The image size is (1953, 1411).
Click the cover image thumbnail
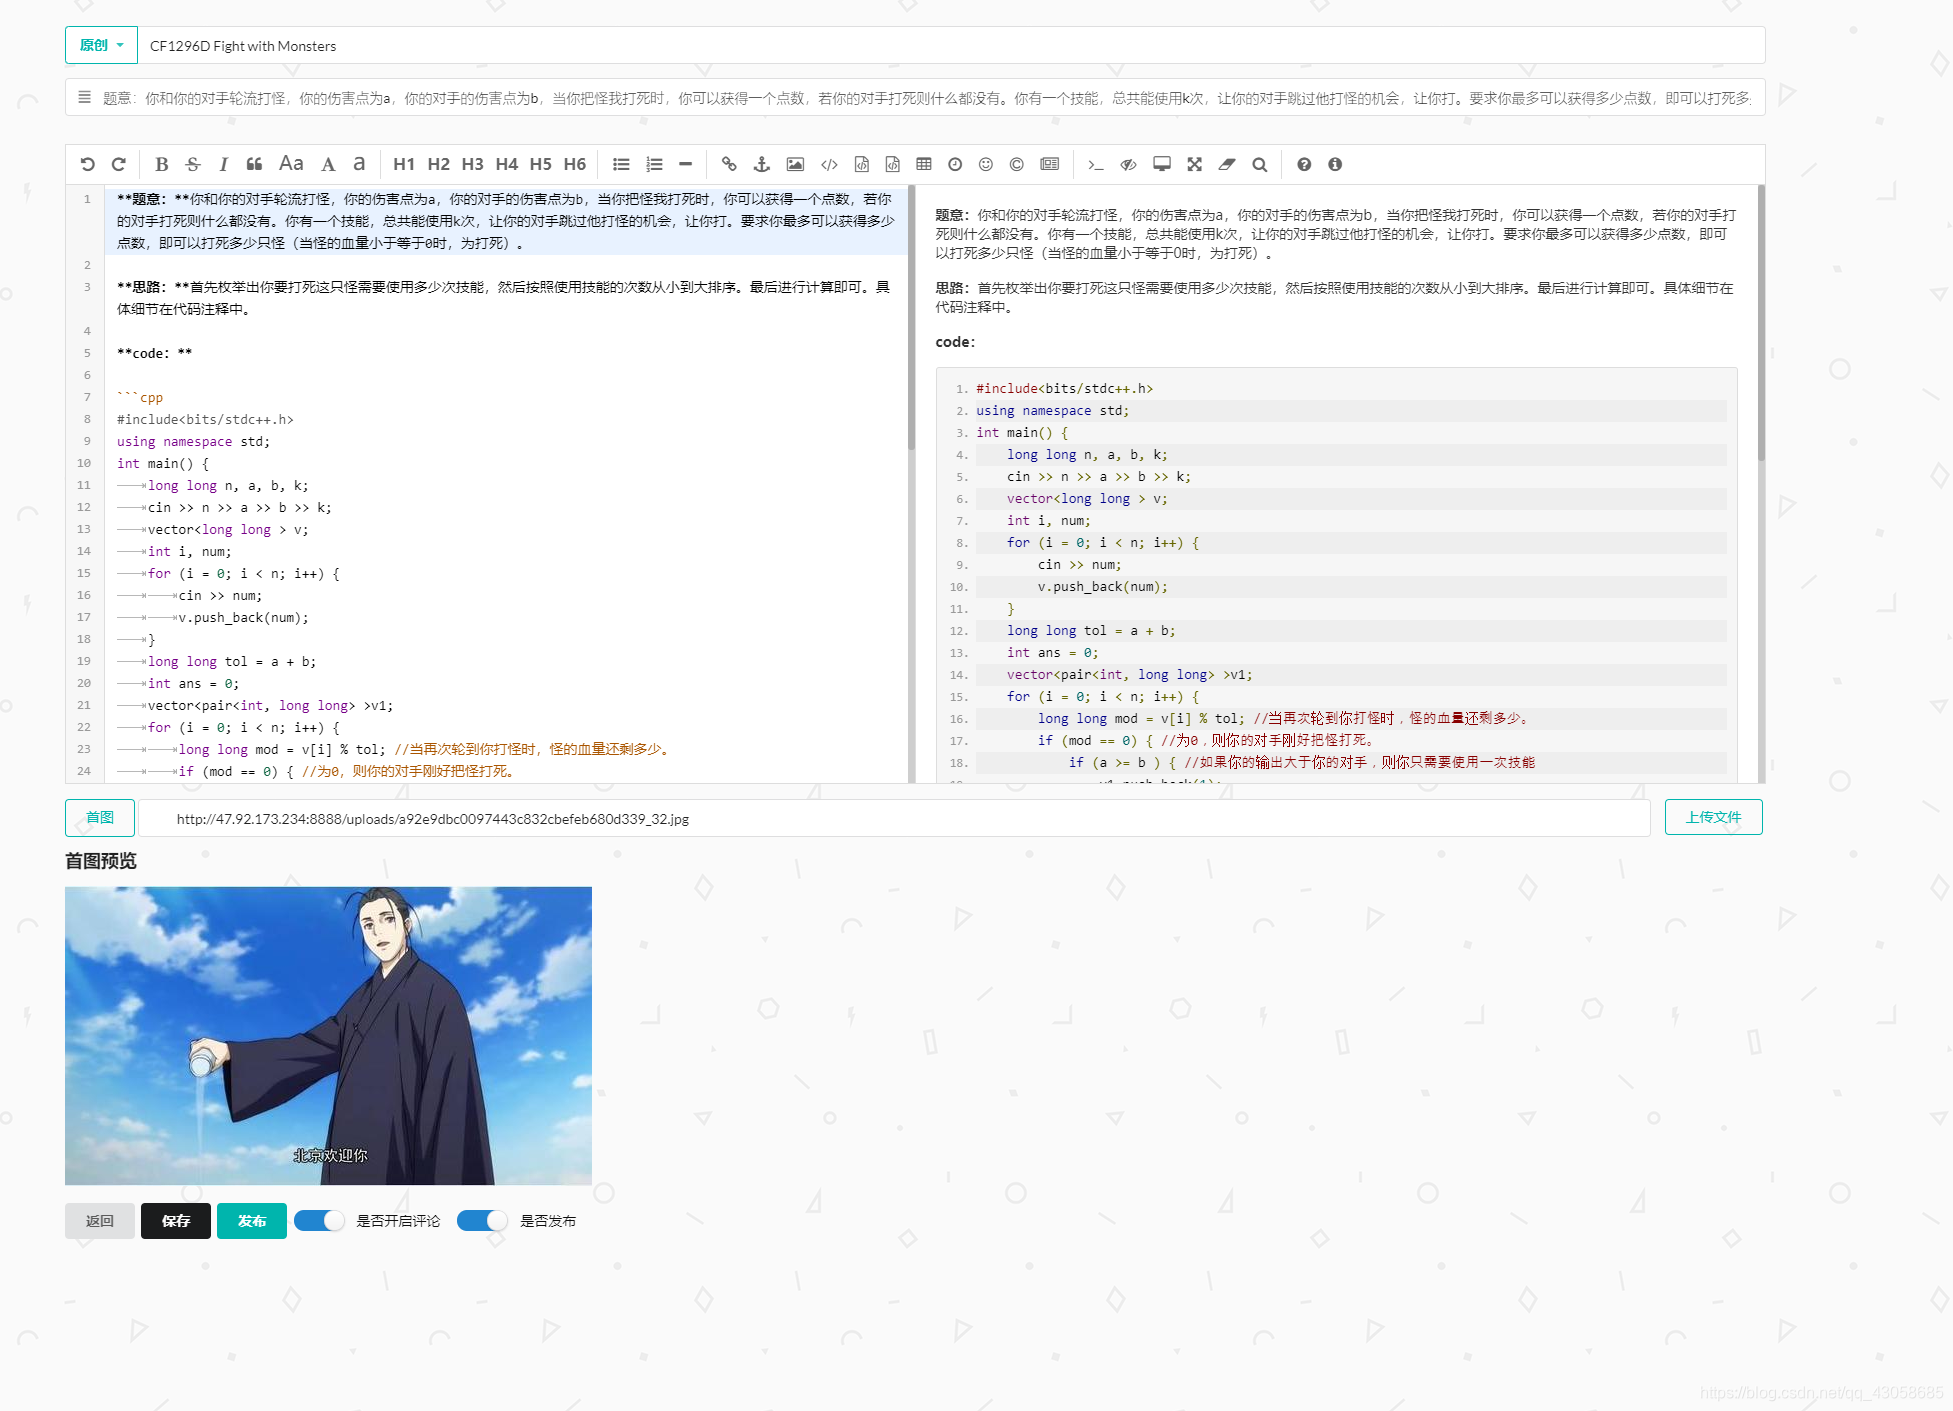[x=328, y=1034]
